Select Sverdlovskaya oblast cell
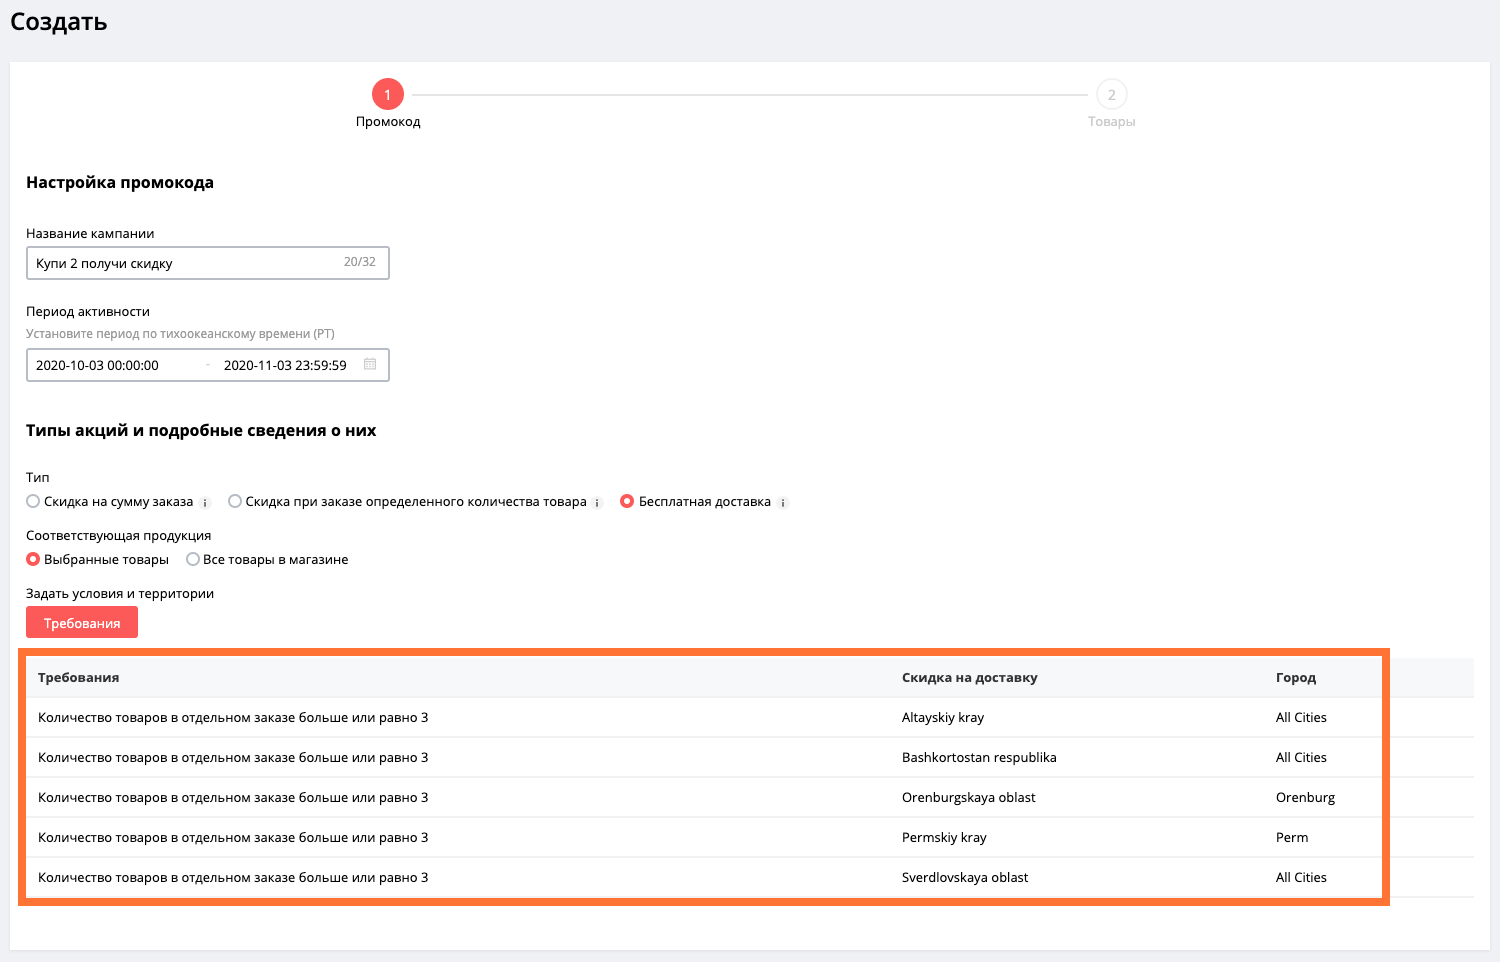1500x962 pixels. [x=965, y=877]
